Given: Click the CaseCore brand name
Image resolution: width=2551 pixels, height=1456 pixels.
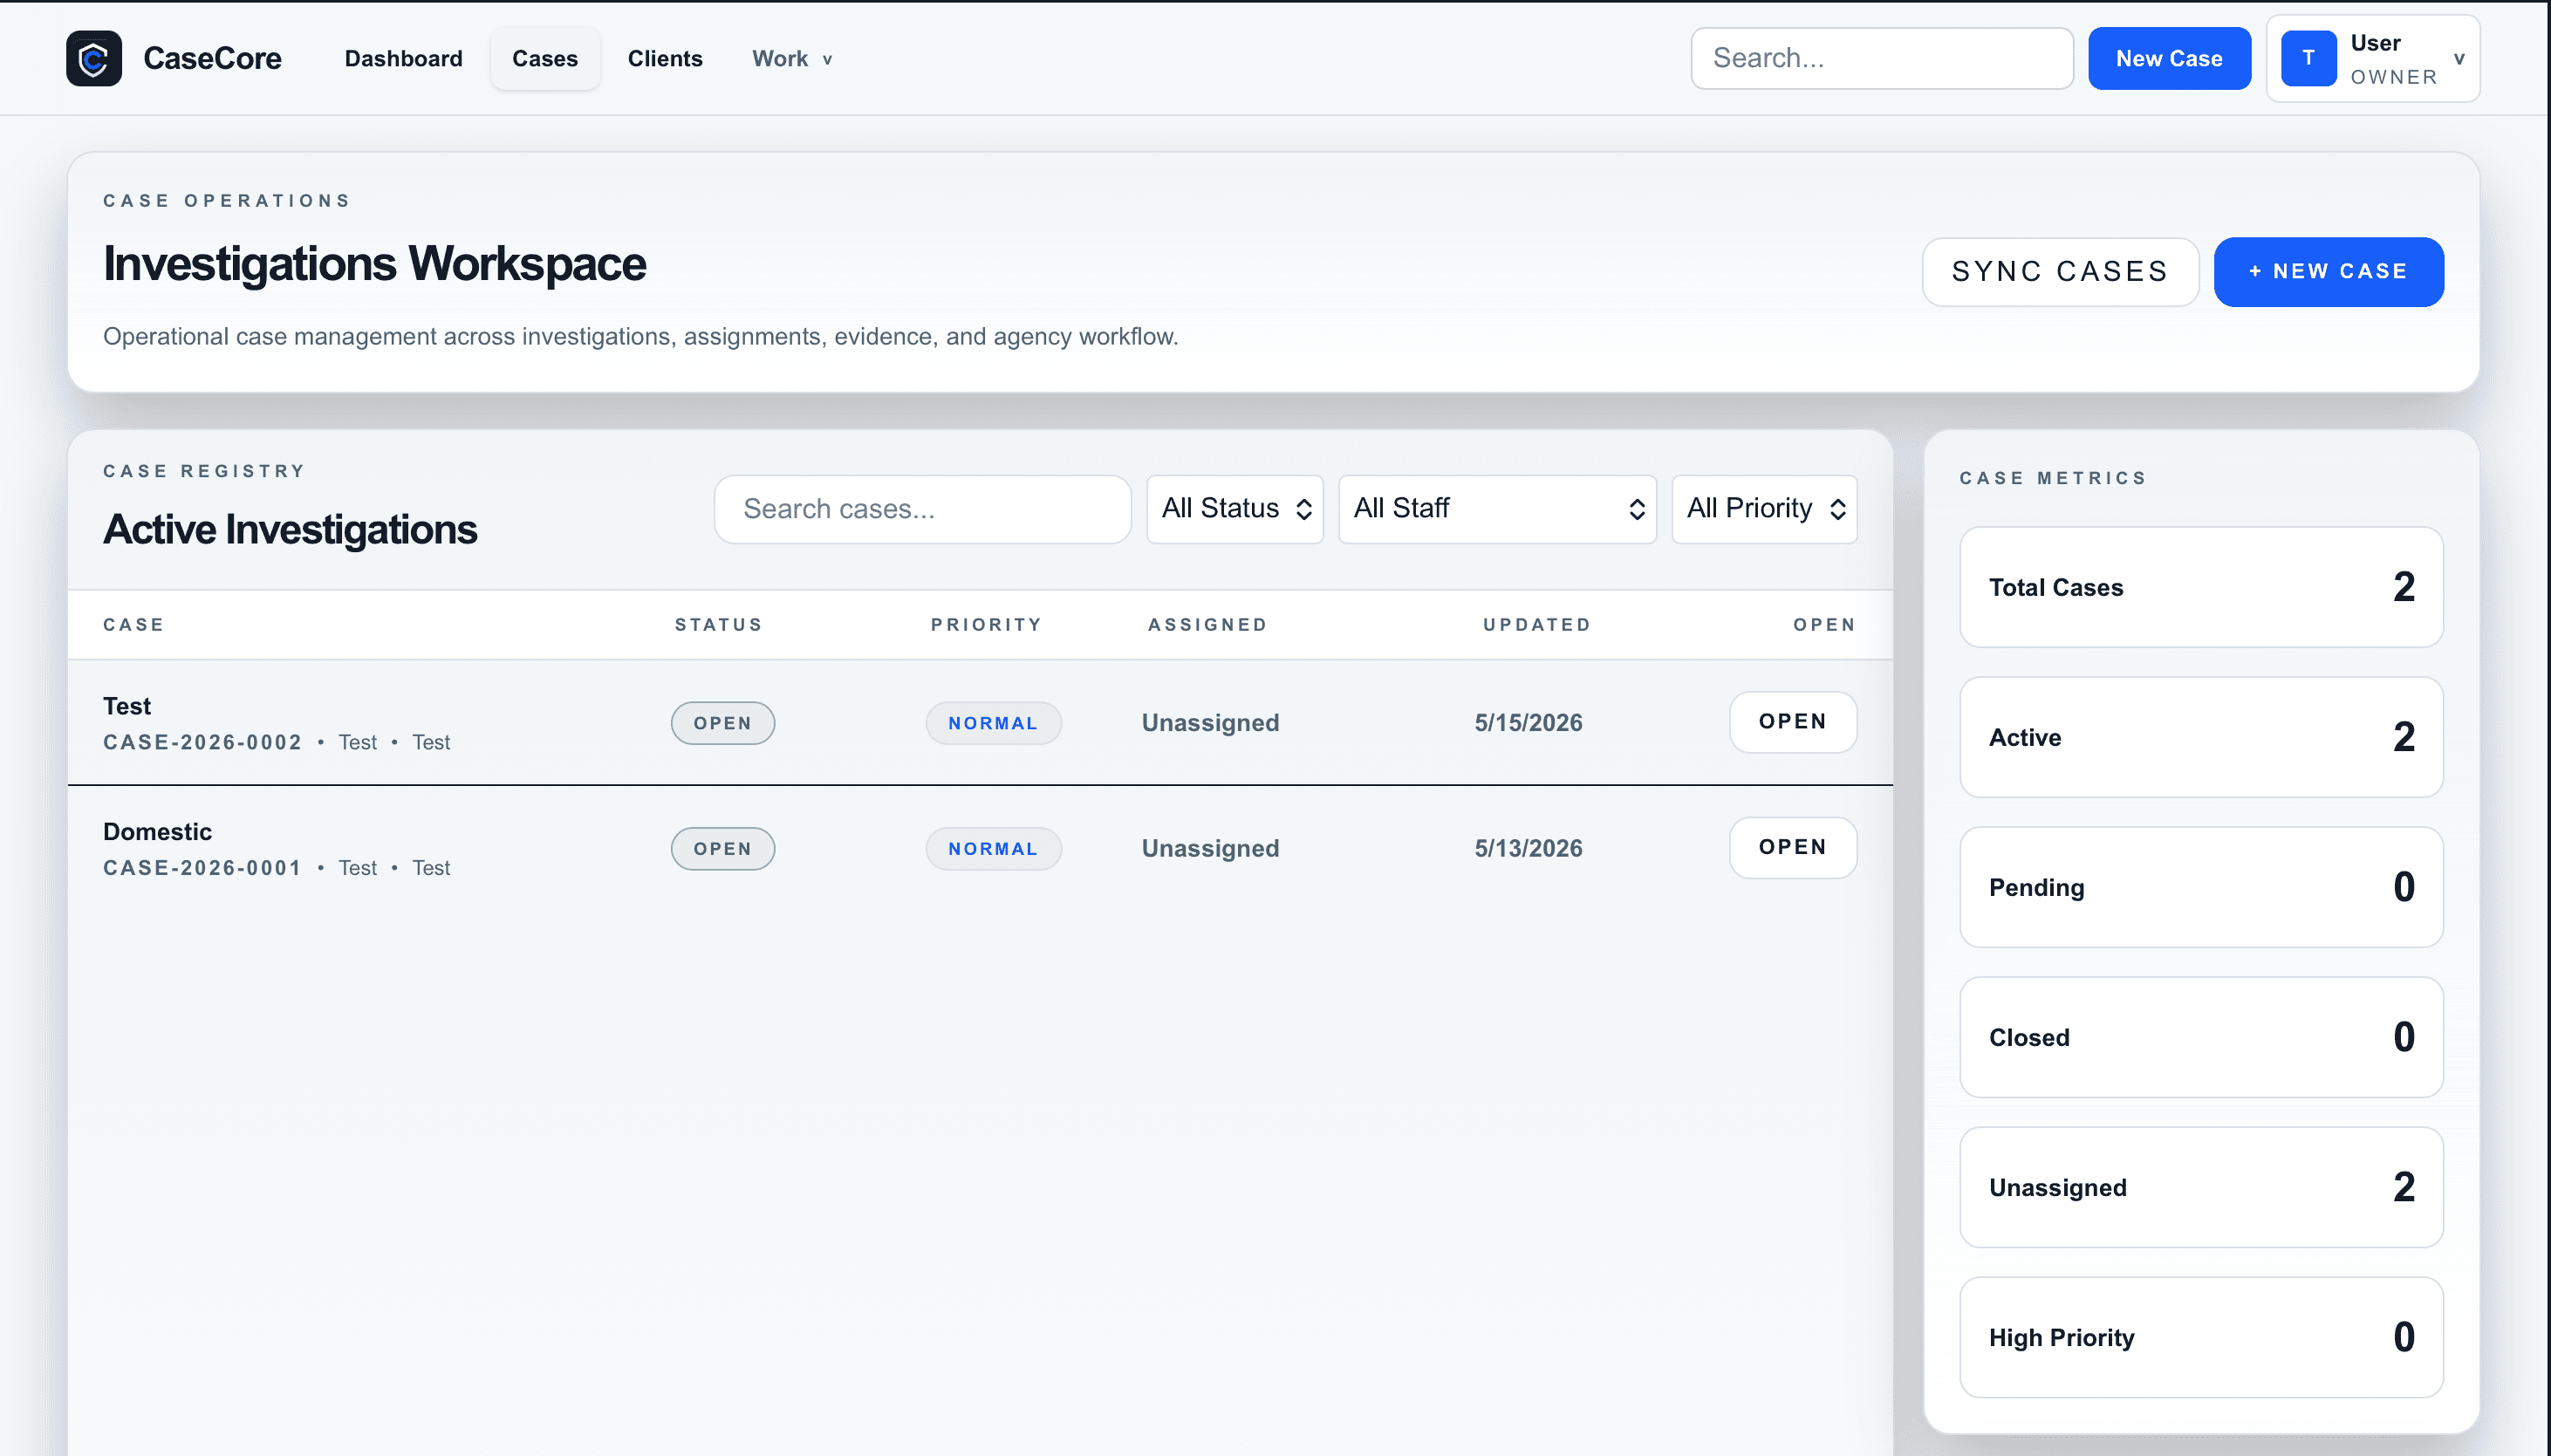Looking at the screenshot, I should click(212, 58).
